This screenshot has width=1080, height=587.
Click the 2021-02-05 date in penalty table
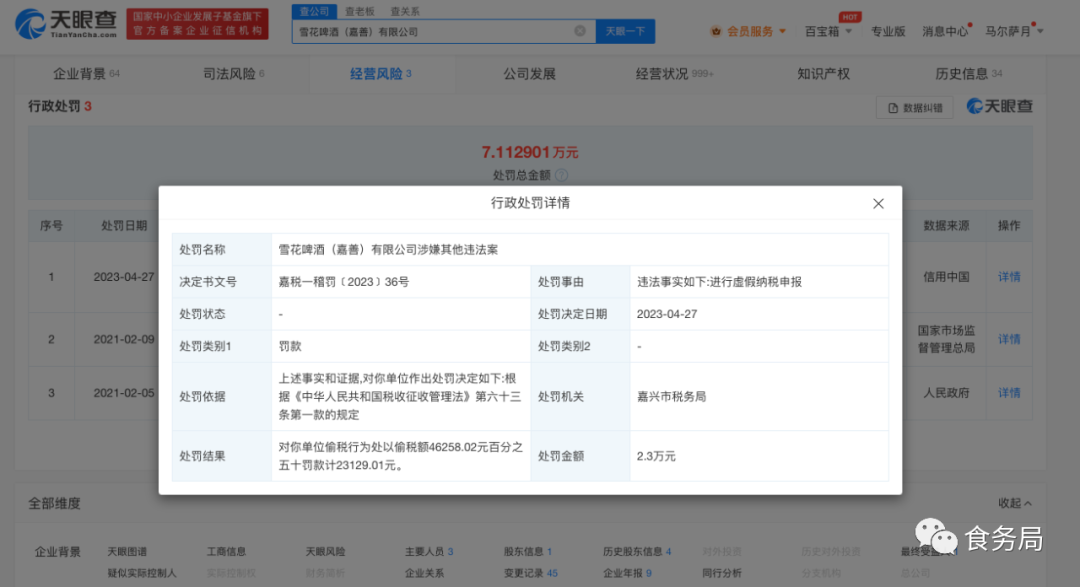click(124, 393)
